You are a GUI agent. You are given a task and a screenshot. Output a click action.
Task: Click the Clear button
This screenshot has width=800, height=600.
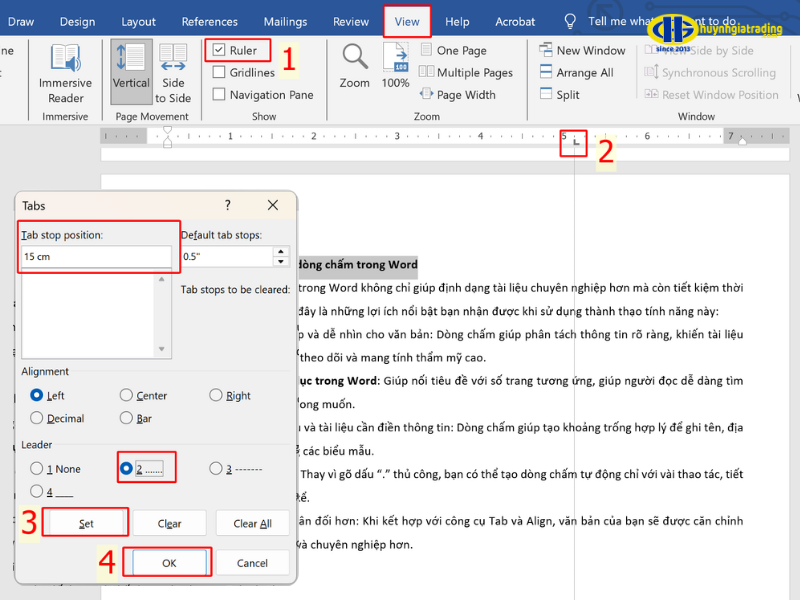tap(169, 523)
